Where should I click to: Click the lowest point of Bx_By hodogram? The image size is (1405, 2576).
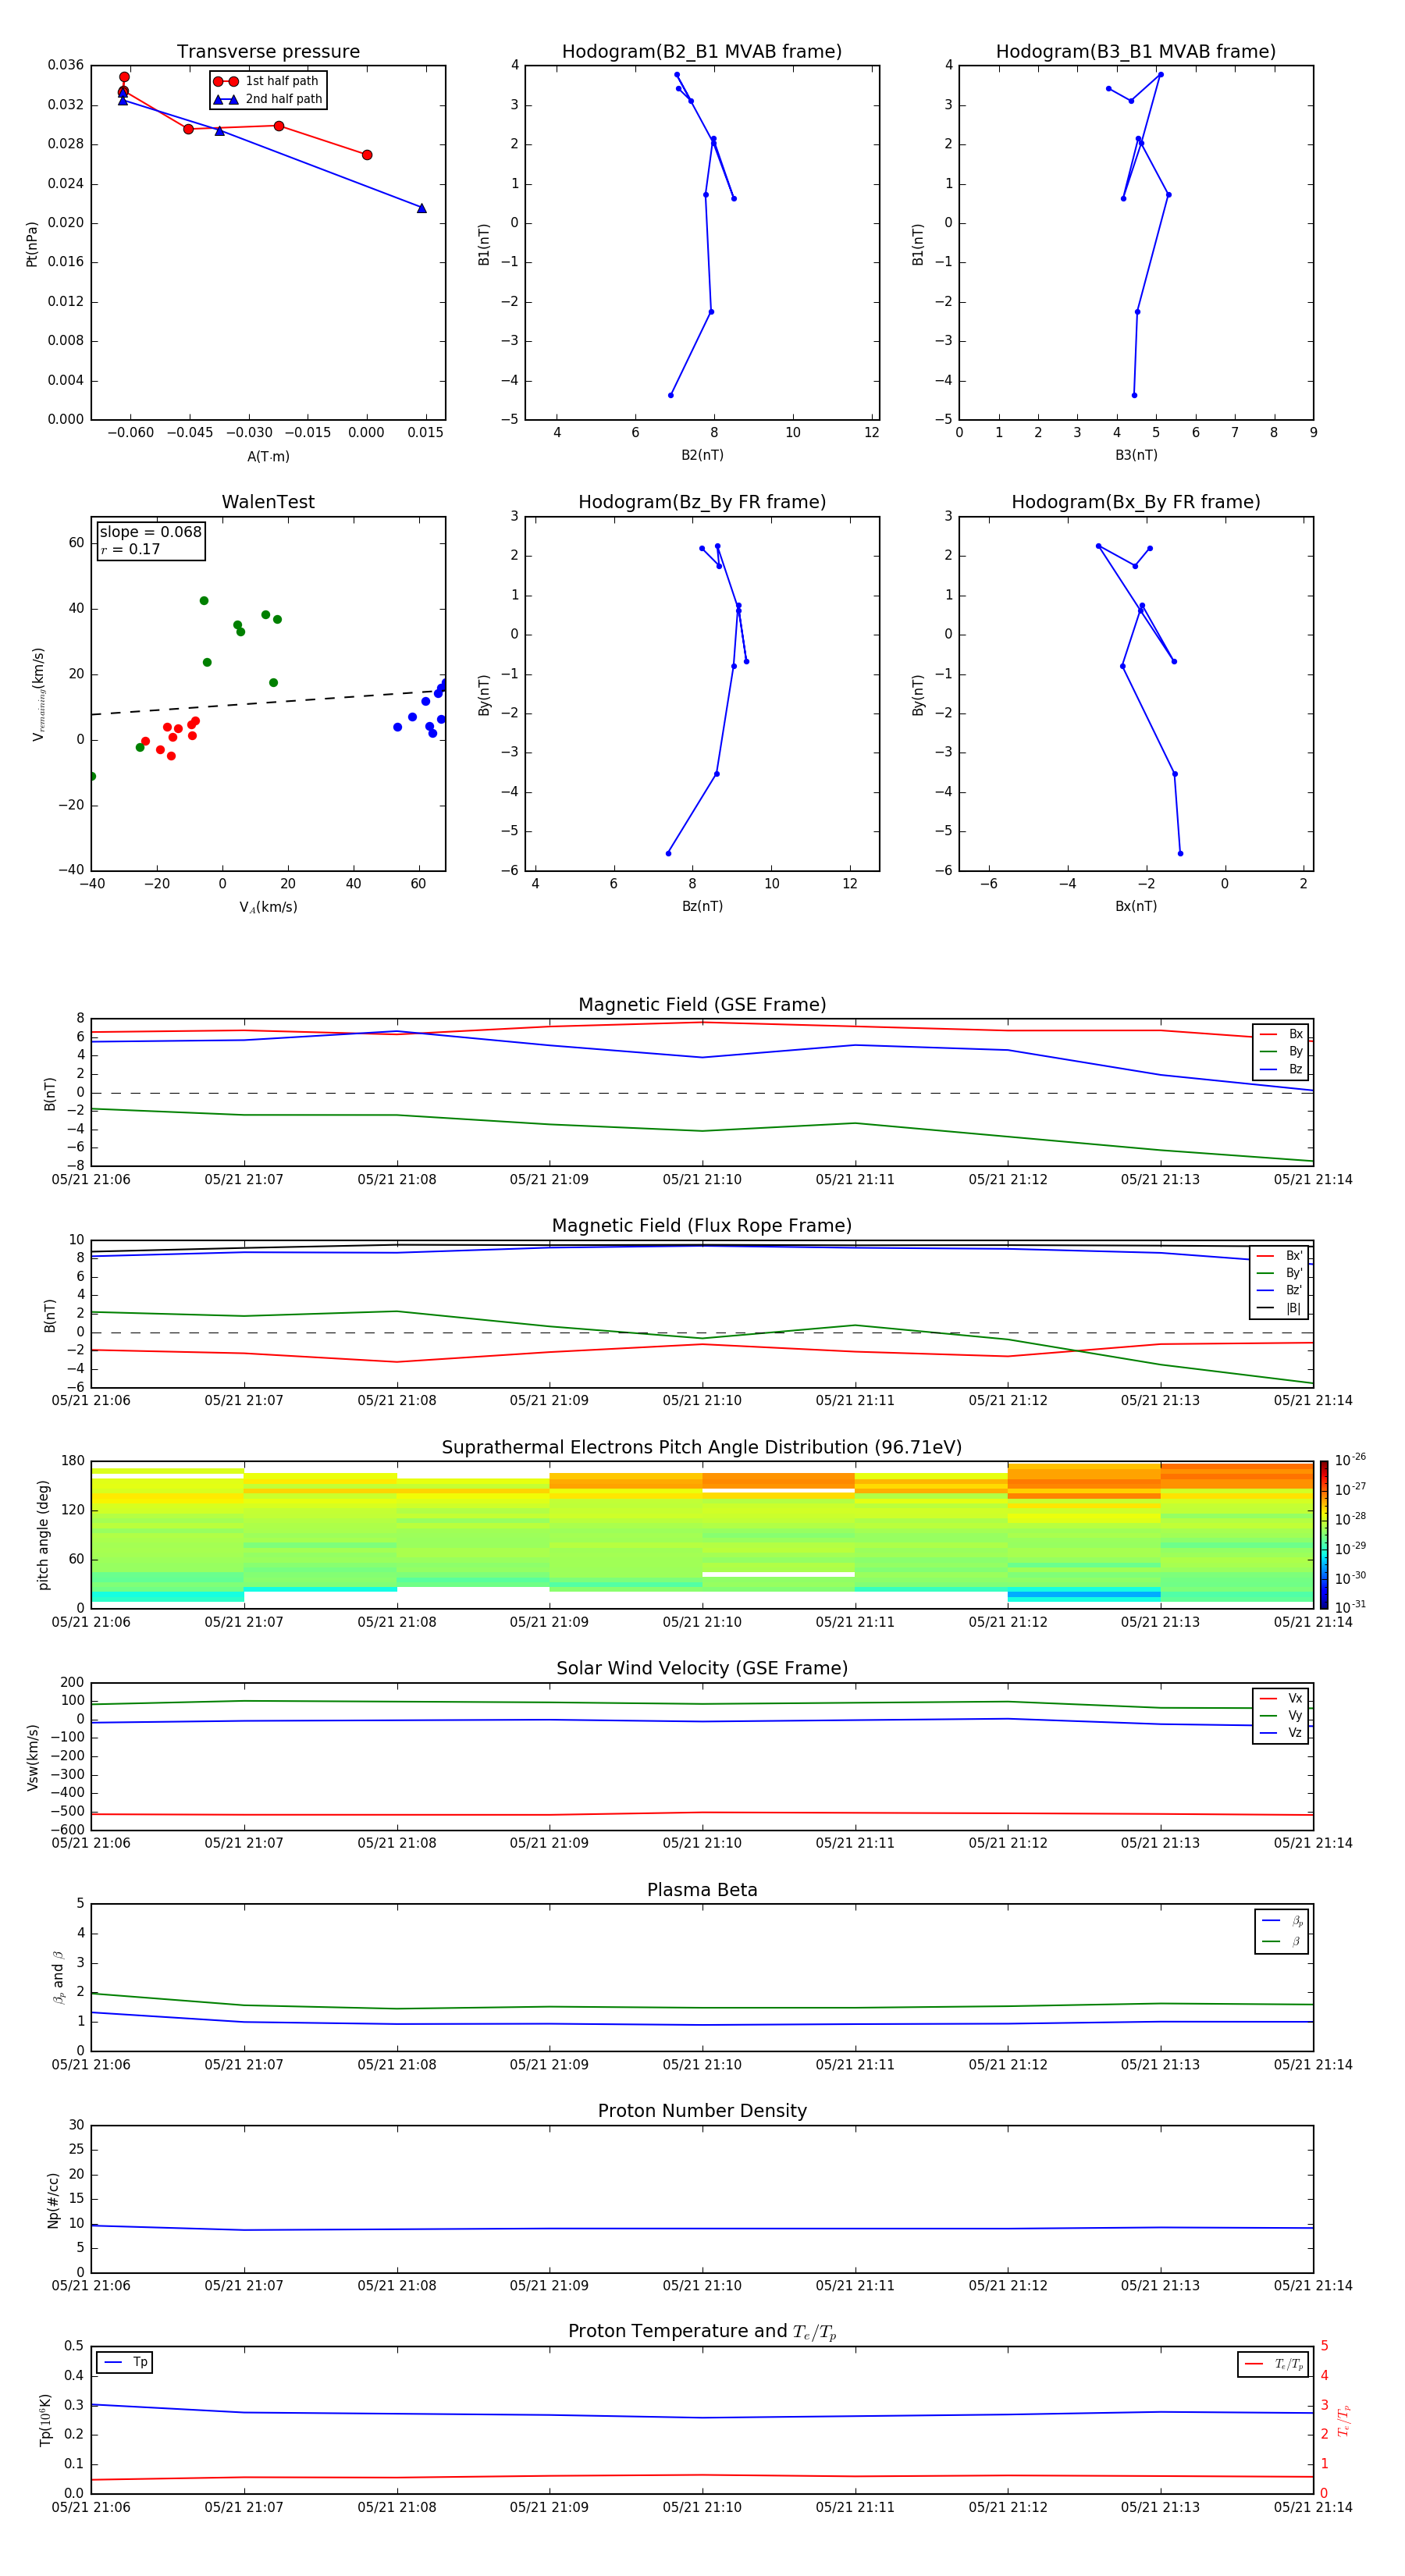[1180, 853]
